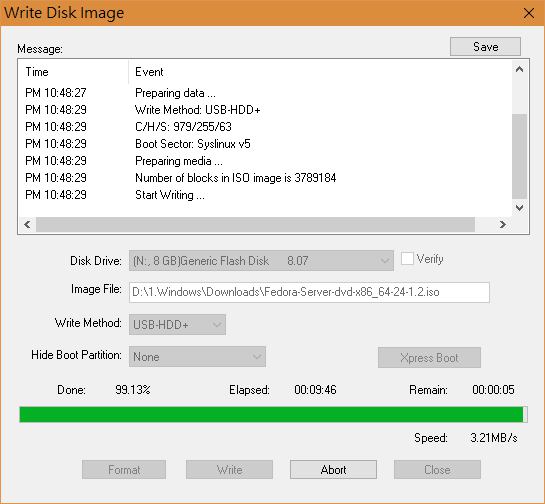
Task: Select the 'Boot Sector: Syslinux v5' log entry
Action: tap(266, 144)
